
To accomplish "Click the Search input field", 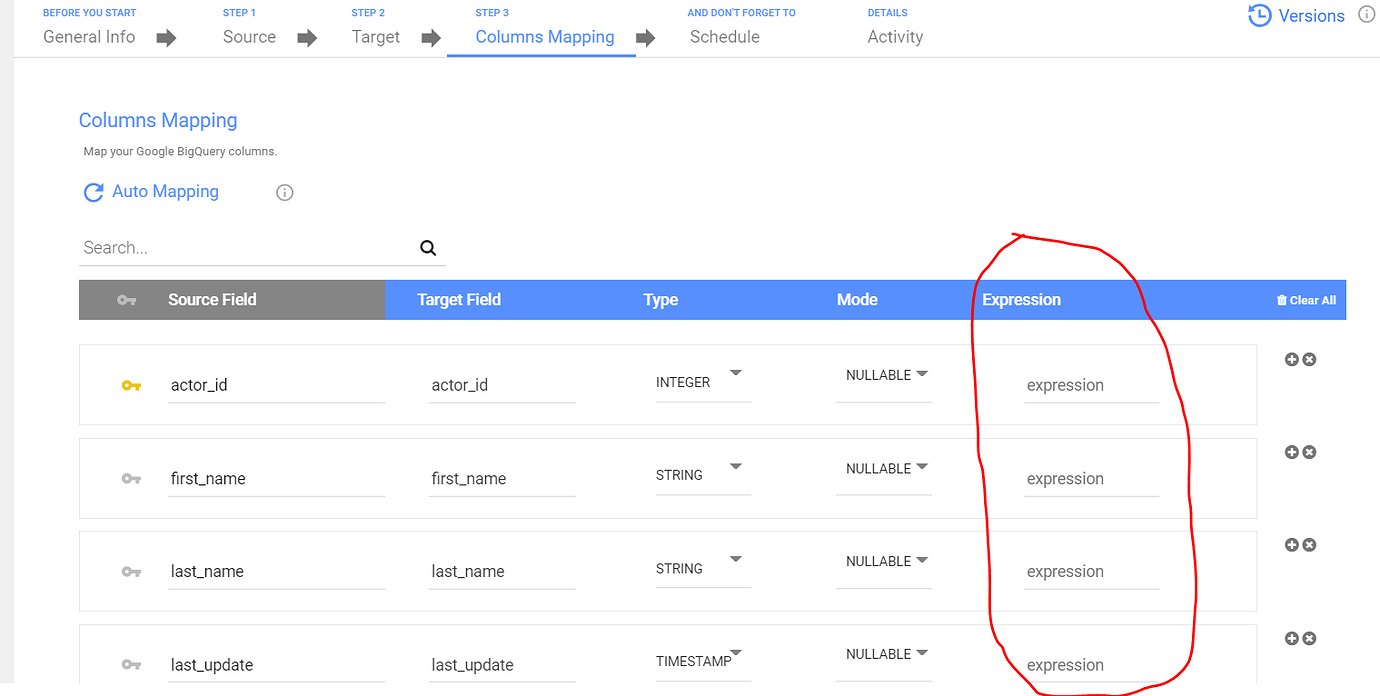I will coord(247,248).
